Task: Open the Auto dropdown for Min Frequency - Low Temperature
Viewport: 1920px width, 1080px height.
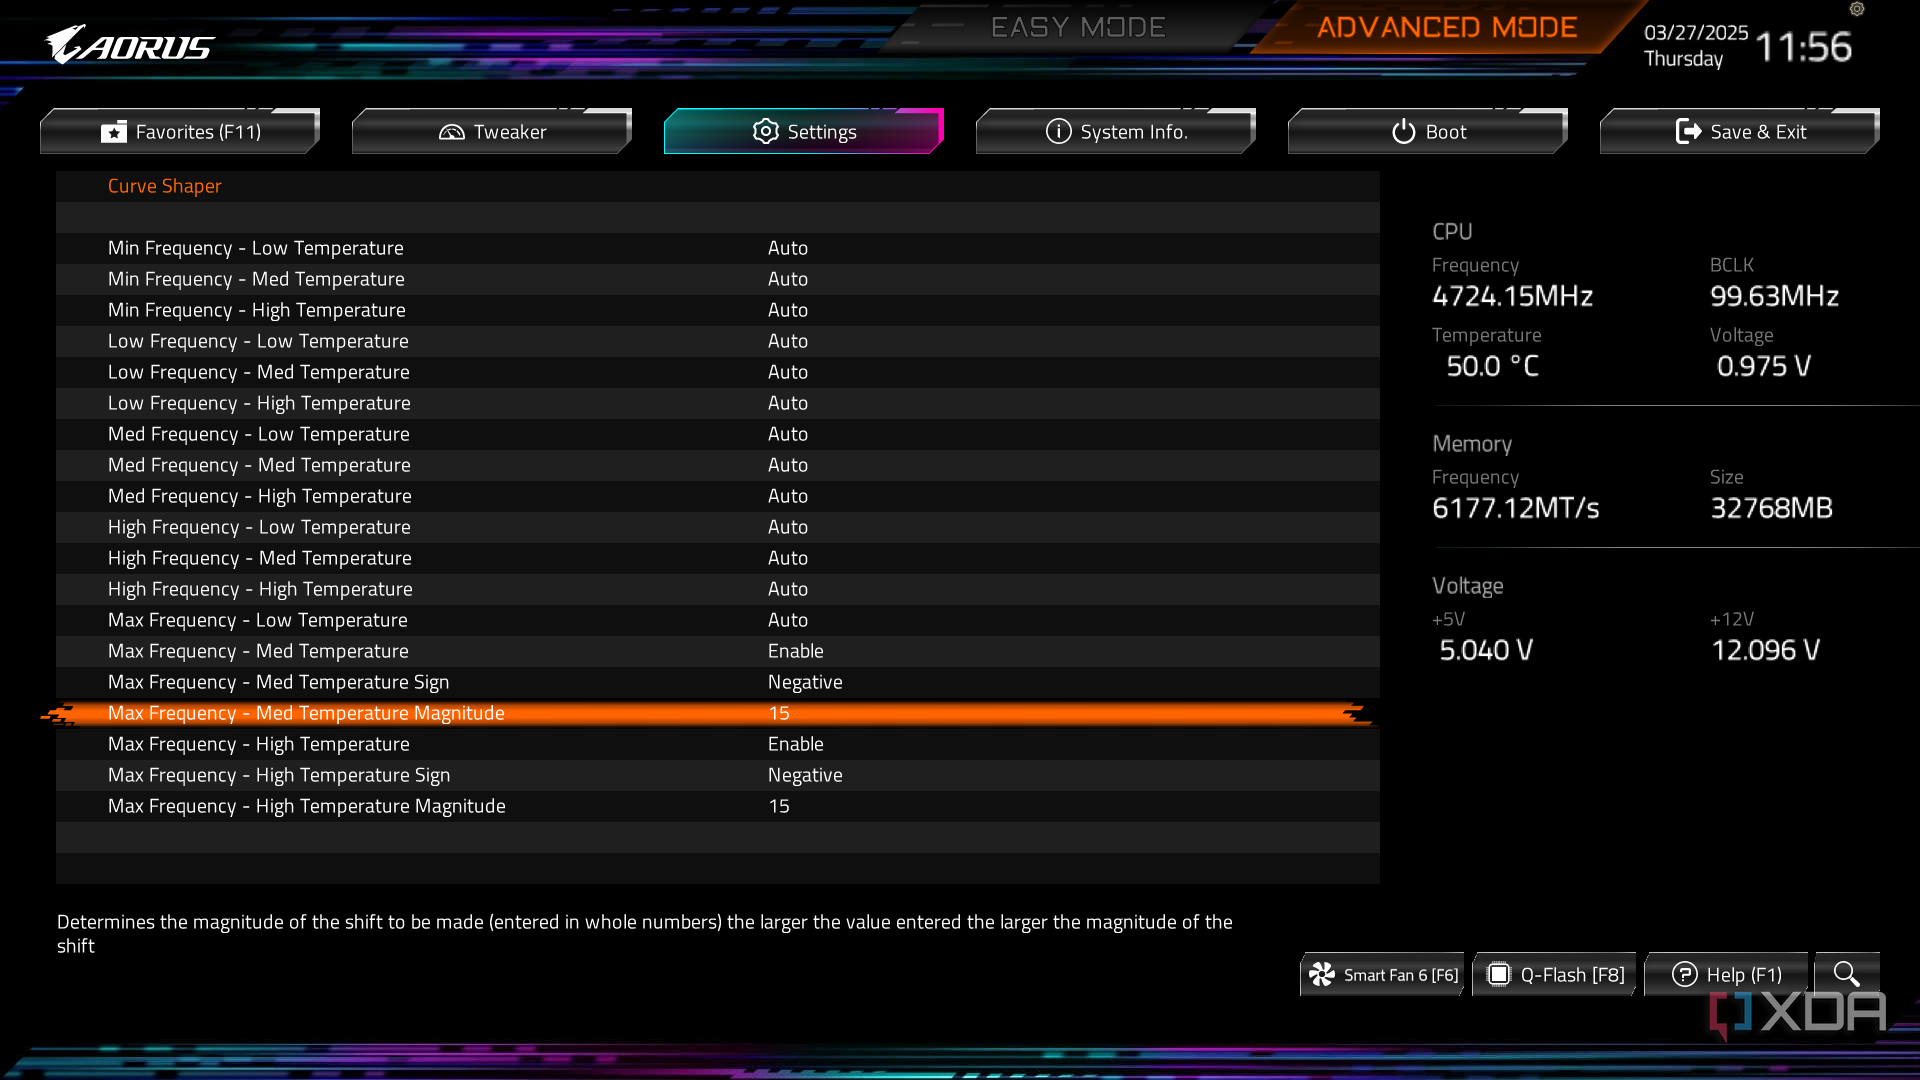Action: pyautogui.click(x=788, y=248)
